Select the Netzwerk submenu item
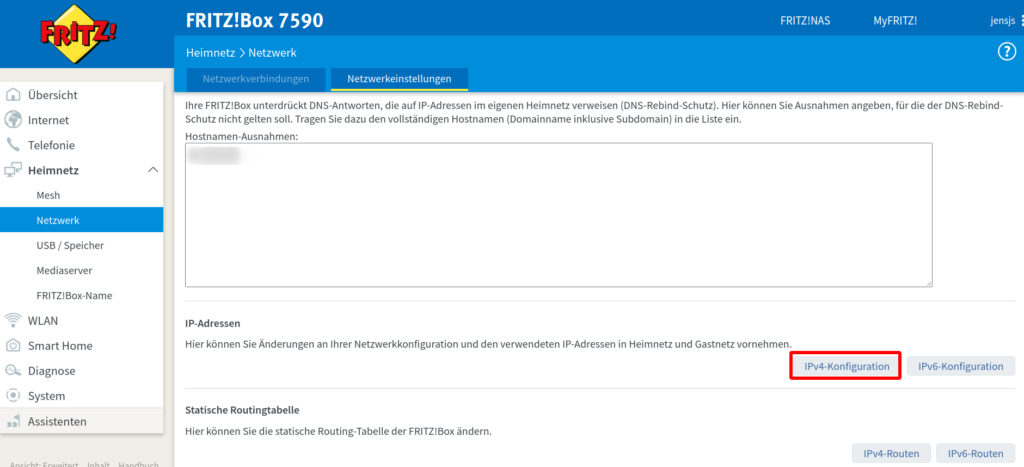This screenshot has height=467, width=1024. click(x=82, y=220)
